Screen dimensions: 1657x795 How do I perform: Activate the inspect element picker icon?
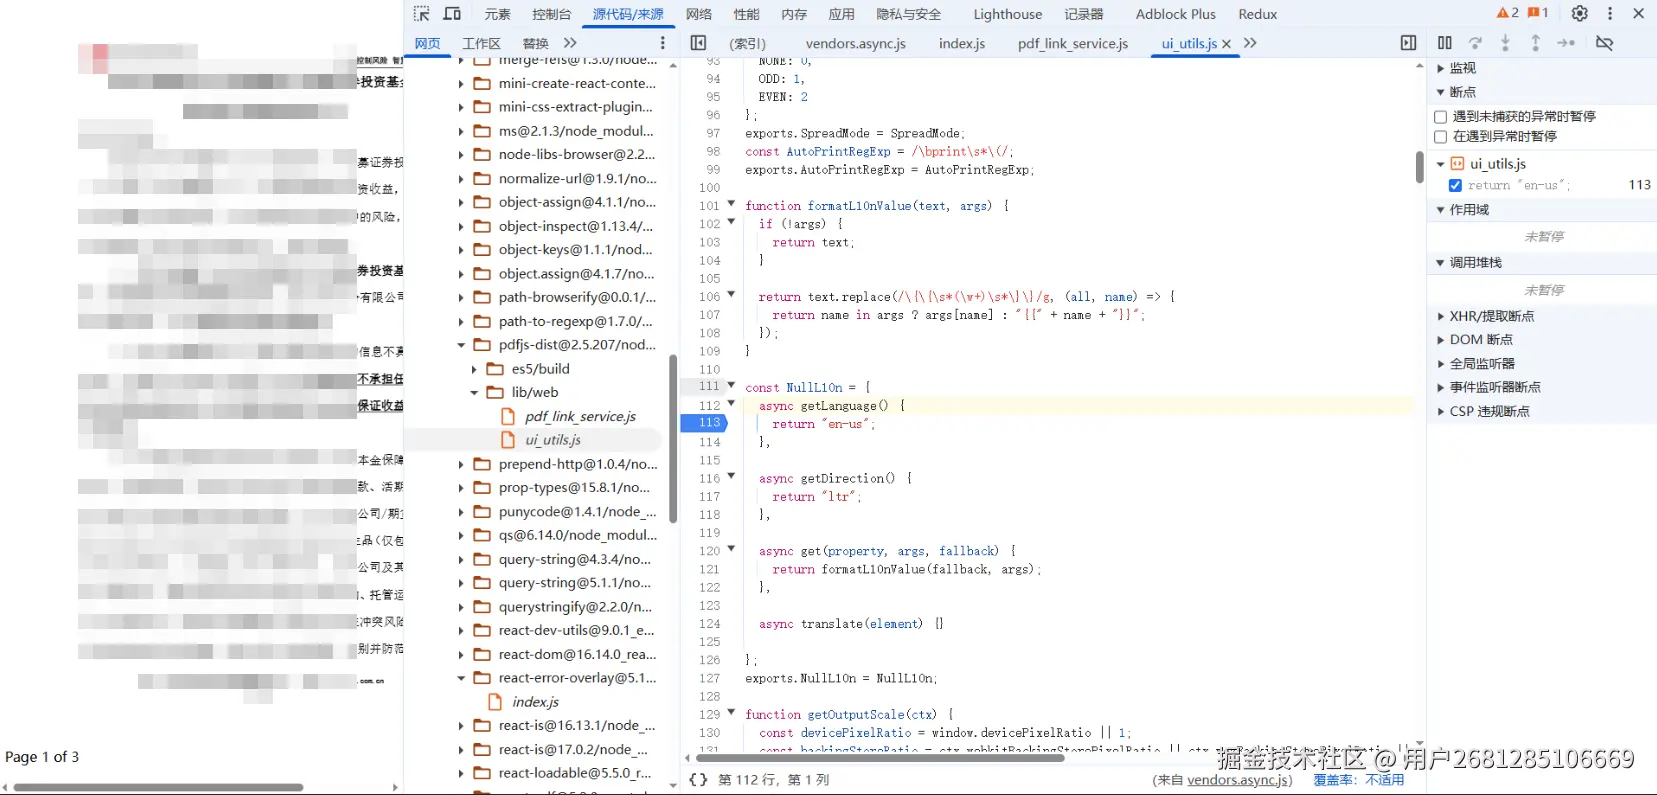point(422,14)
